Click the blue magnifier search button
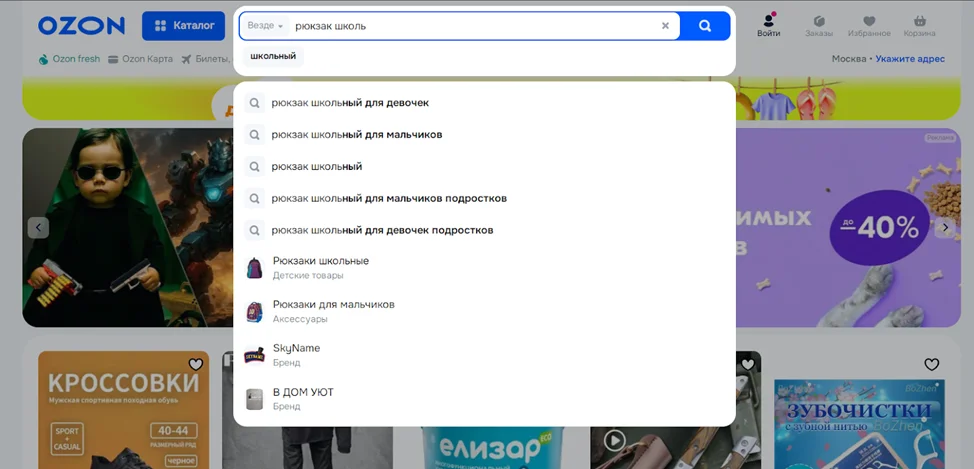Viewport: 974px width, 469px height. pyautogui.click(x=705, y=26)
